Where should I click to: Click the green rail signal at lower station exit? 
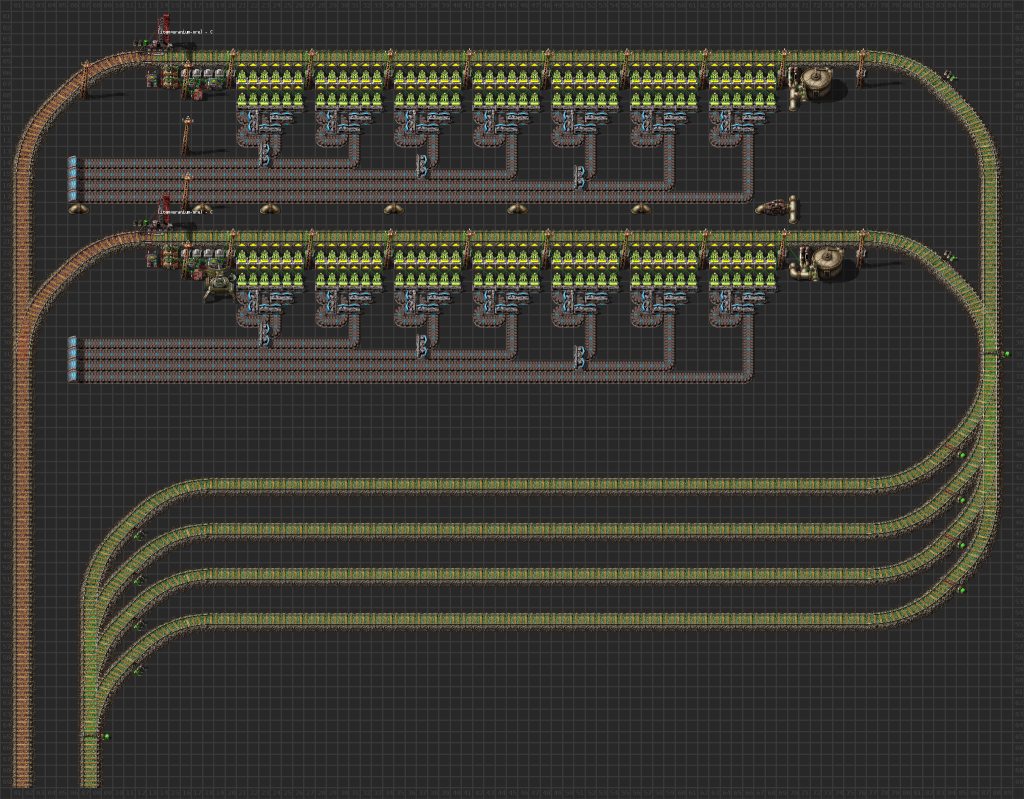[953, 256]
